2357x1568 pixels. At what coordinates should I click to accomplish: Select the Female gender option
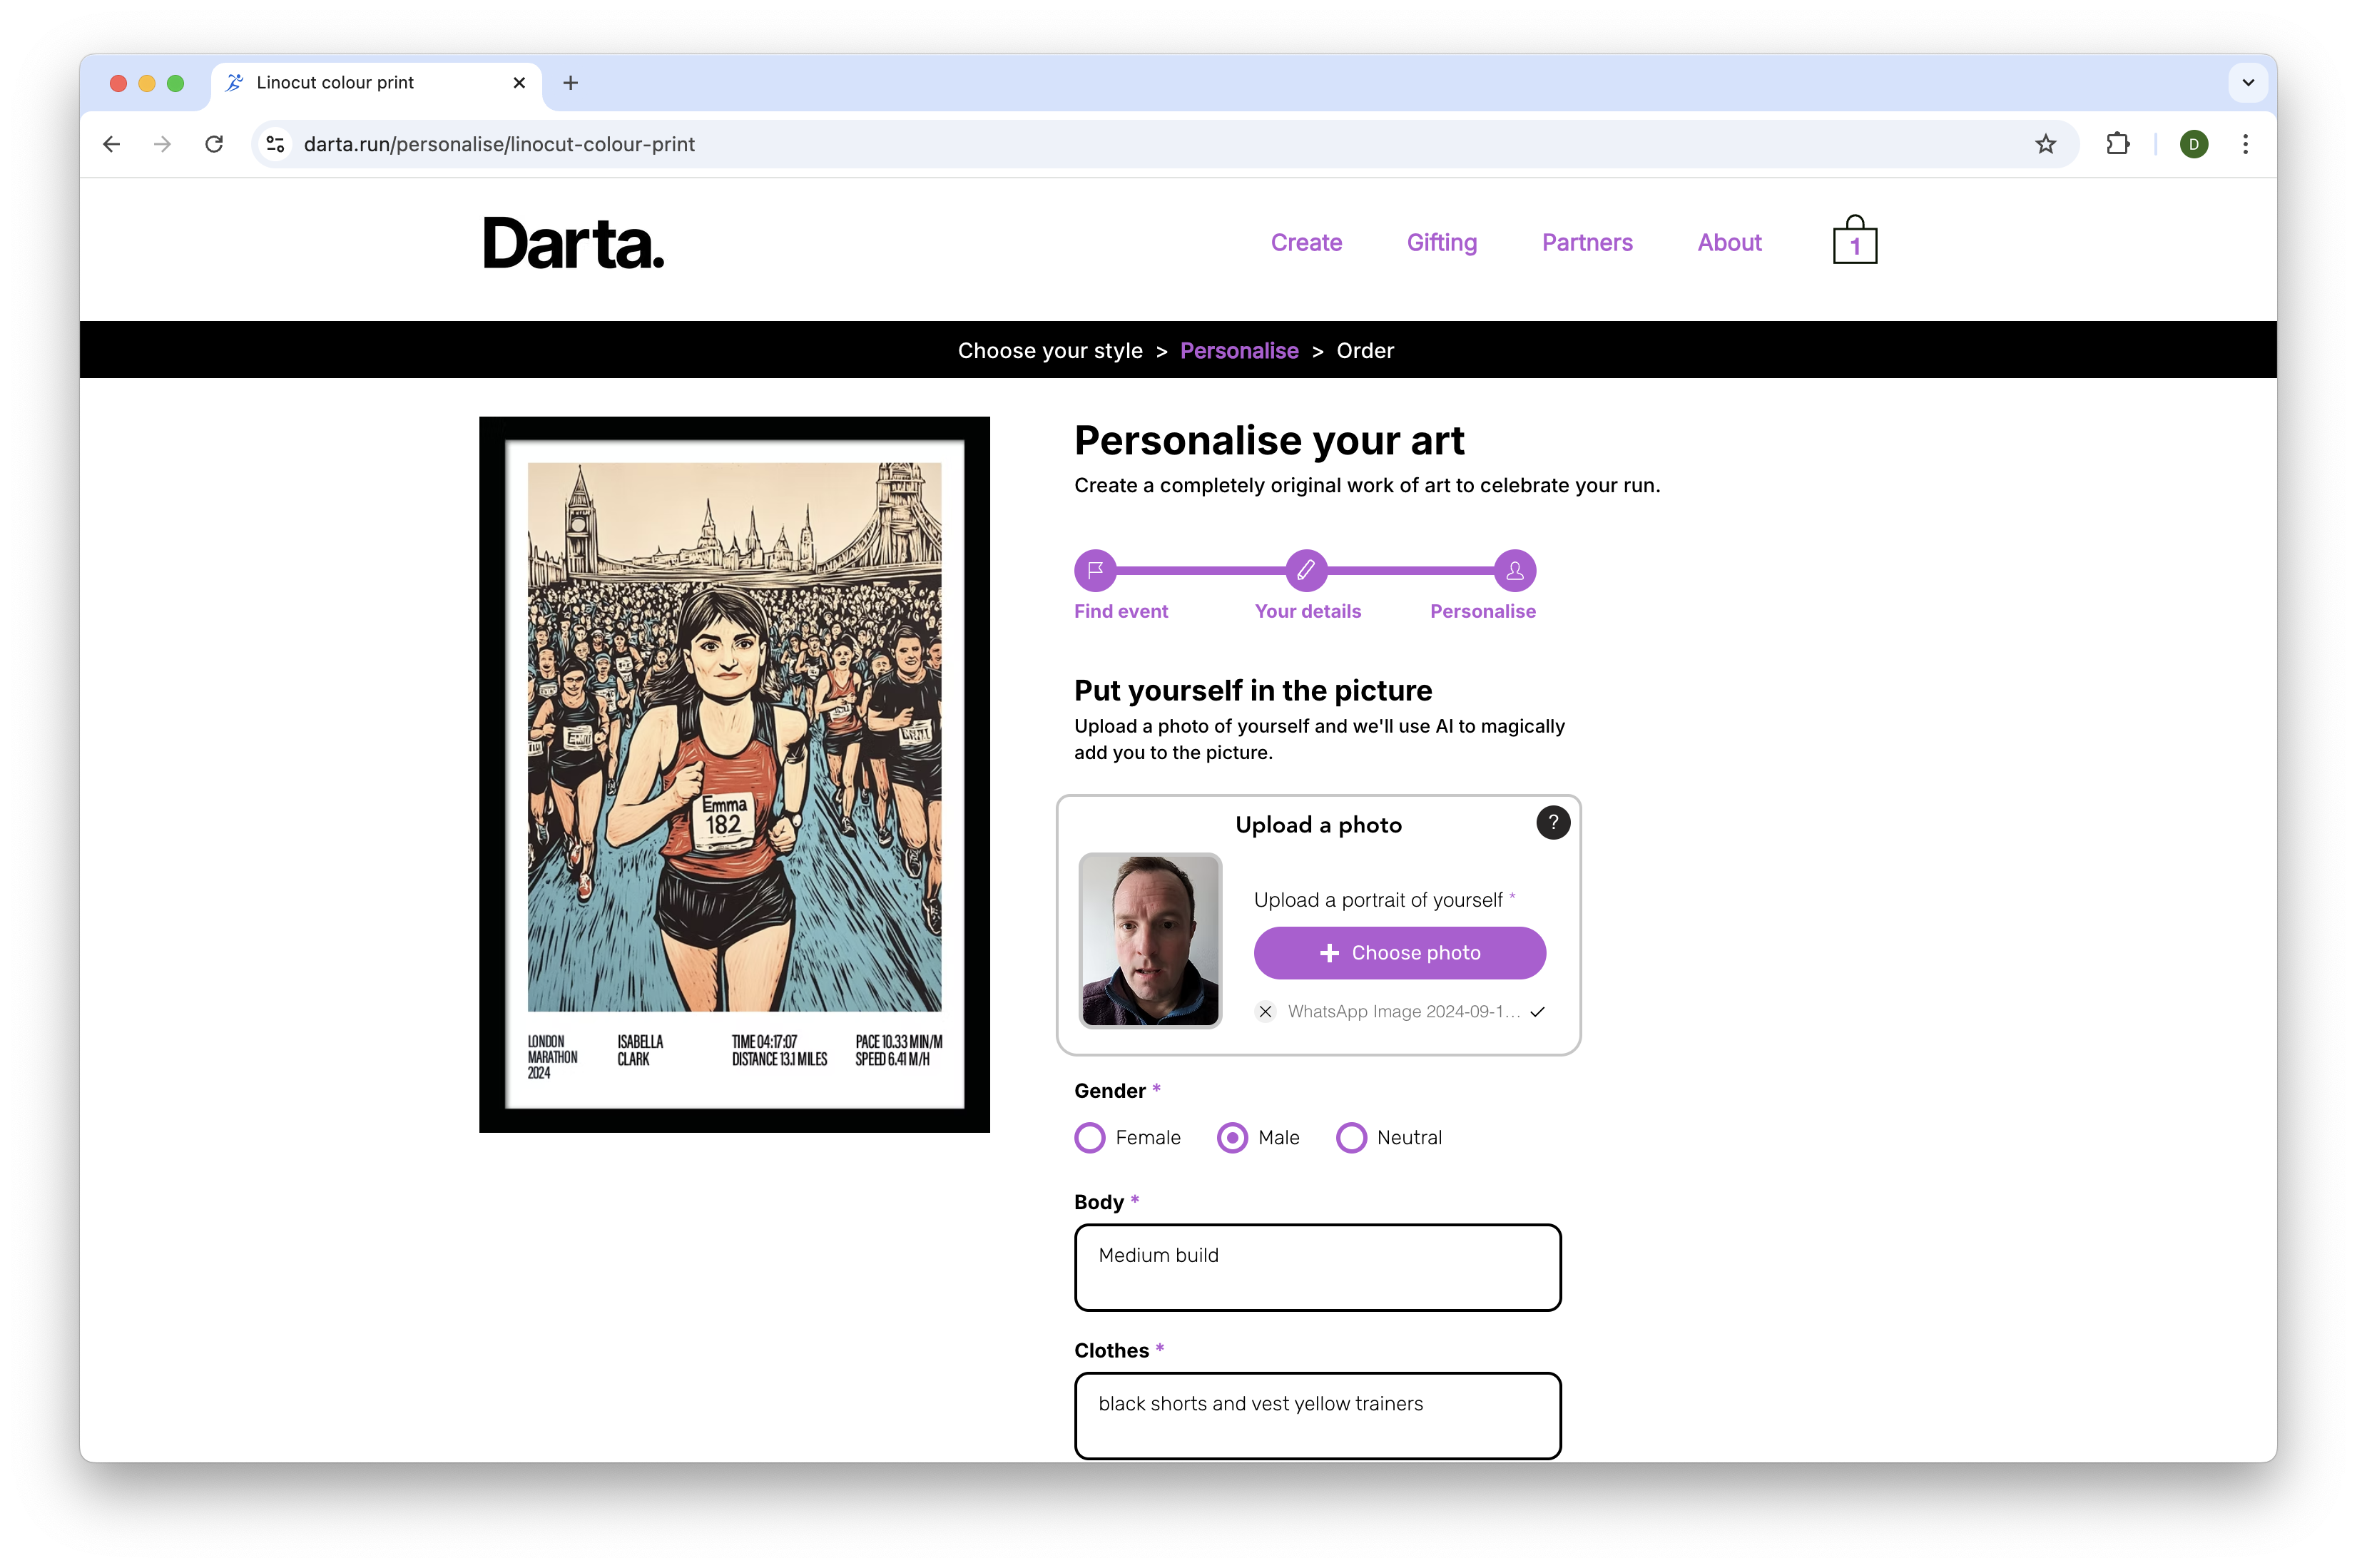click(1090, 1137)
